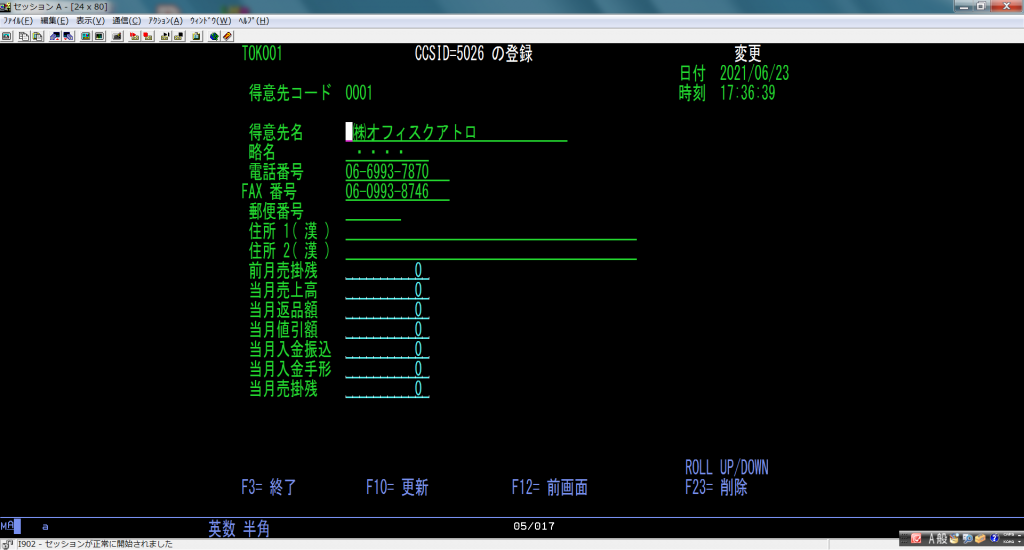Open the globe Support icon in toolbar
This screenshot has width=1024, height=550.
click(x=214, y=35)
